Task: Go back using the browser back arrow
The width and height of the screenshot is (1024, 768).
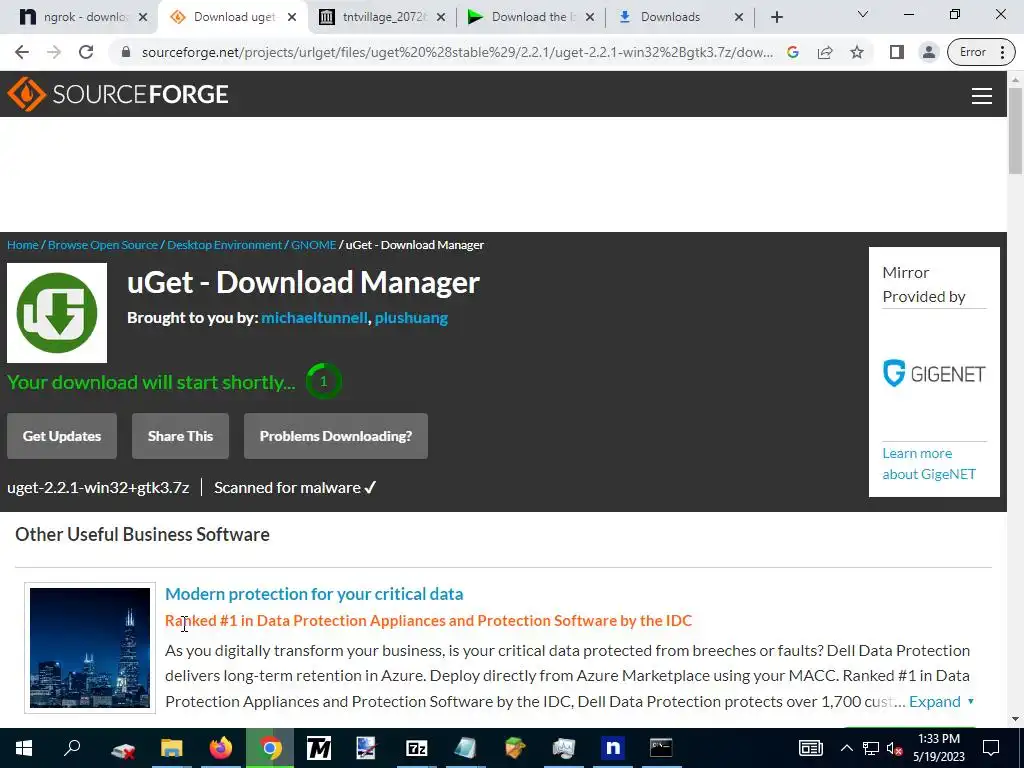Action: (x=22, y=52)
